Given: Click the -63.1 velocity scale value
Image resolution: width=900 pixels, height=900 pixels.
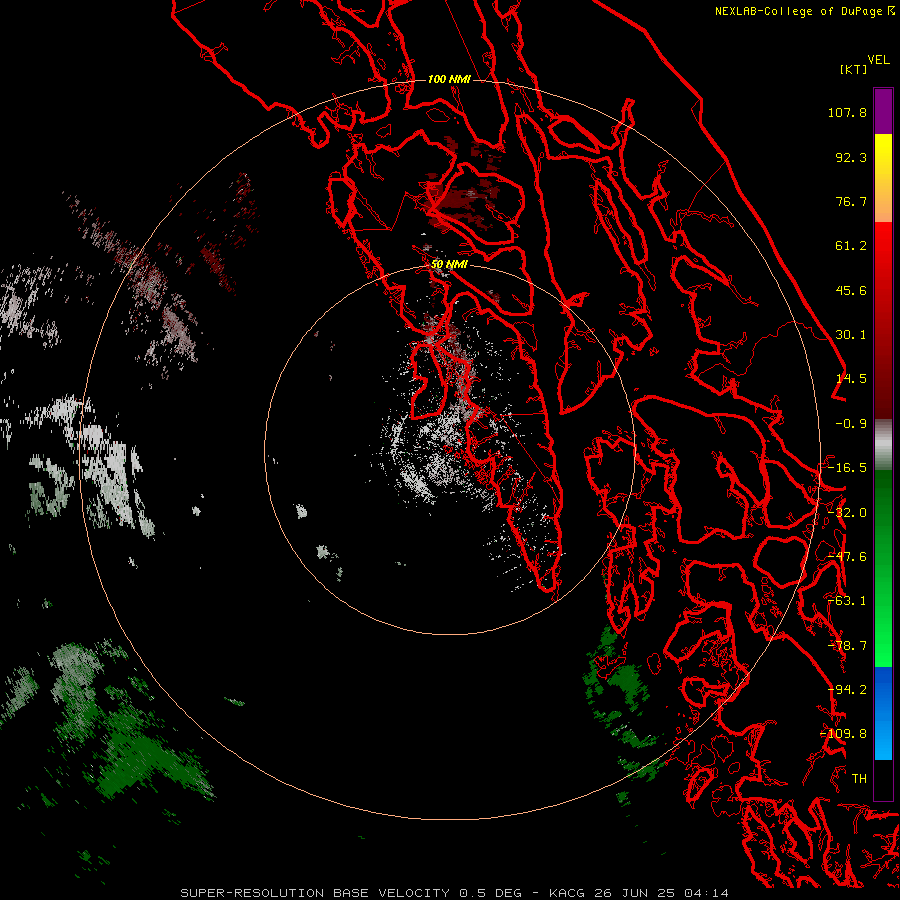Looking at the screenshot, I should 847,601.
